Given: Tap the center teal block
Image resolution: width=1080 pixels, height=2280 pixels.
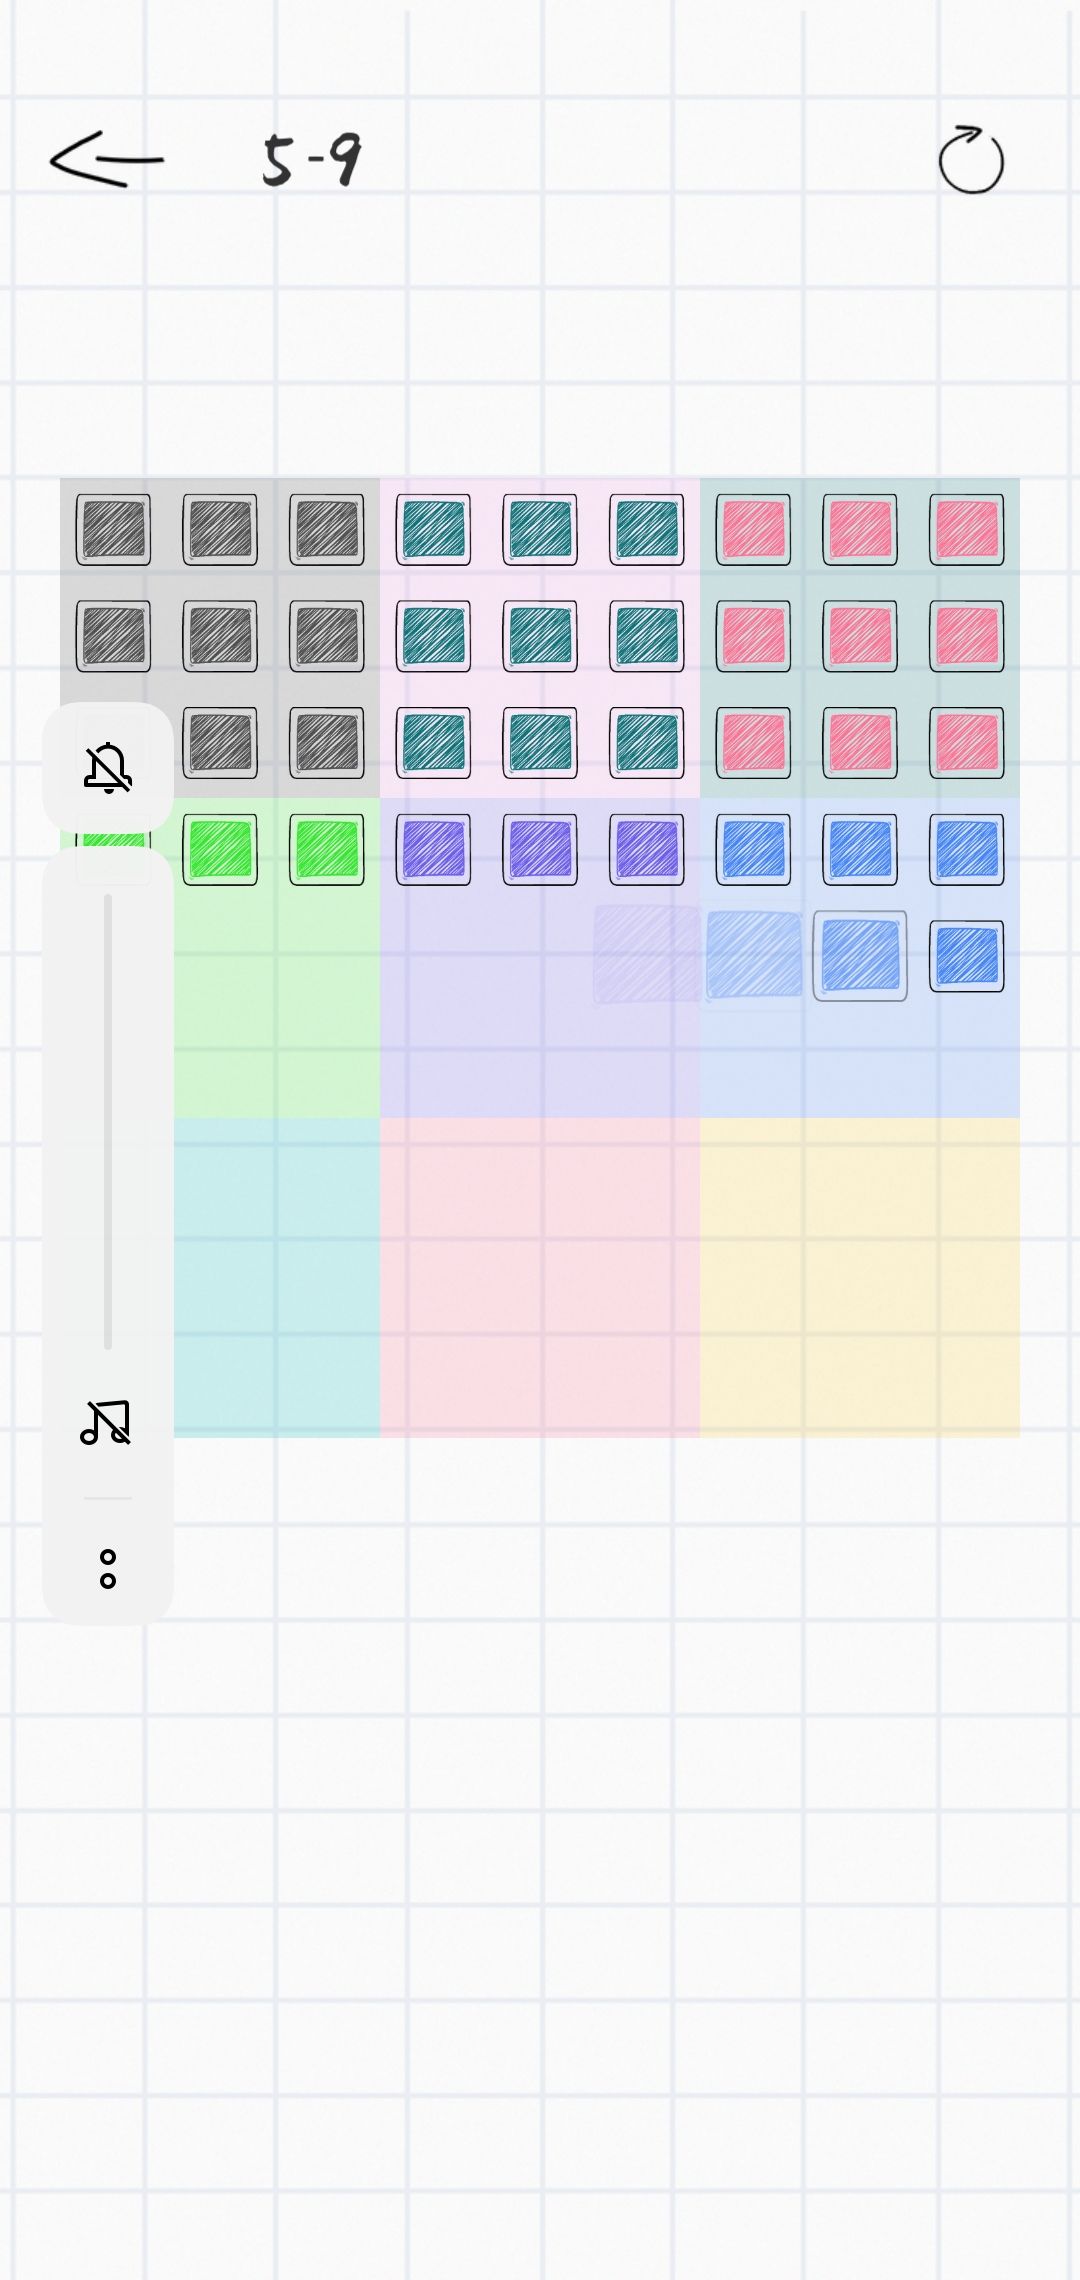Looking at the screenshot, I should pyautogui.click(x=540, y=636).
